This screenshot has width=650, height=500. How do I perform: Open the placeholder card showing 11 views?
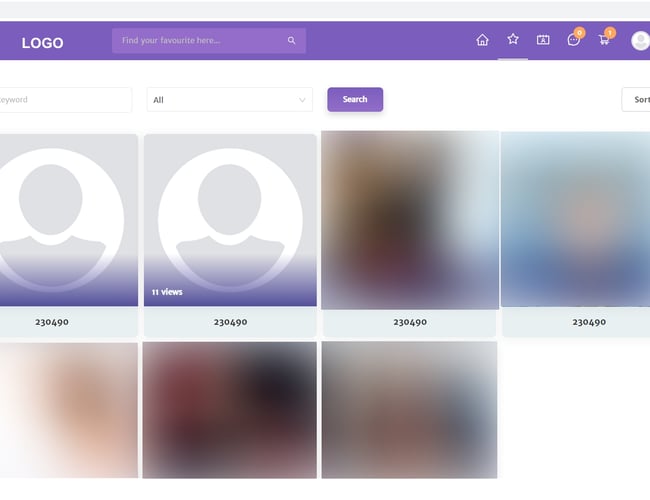pyautogui.click(x=230, y=220)
